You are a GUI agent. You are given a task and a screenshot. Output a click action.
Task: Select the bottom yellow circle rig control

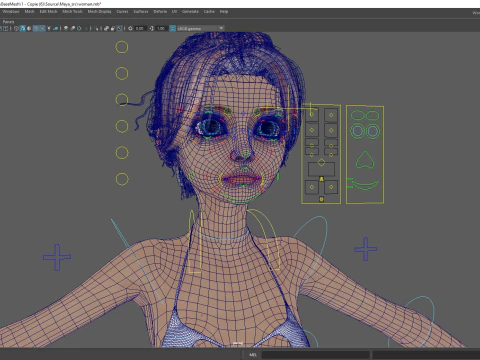pyautogui.click(x=122, y=179)
